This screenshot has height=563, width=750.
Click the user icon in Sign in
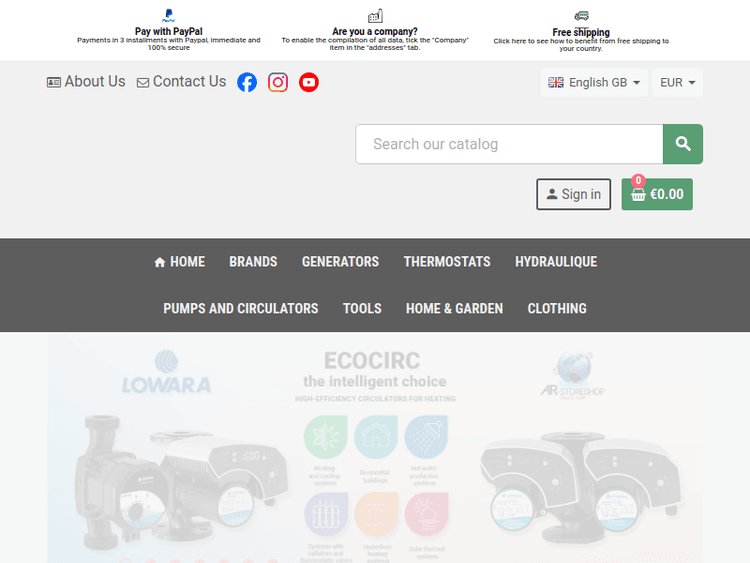552,194
